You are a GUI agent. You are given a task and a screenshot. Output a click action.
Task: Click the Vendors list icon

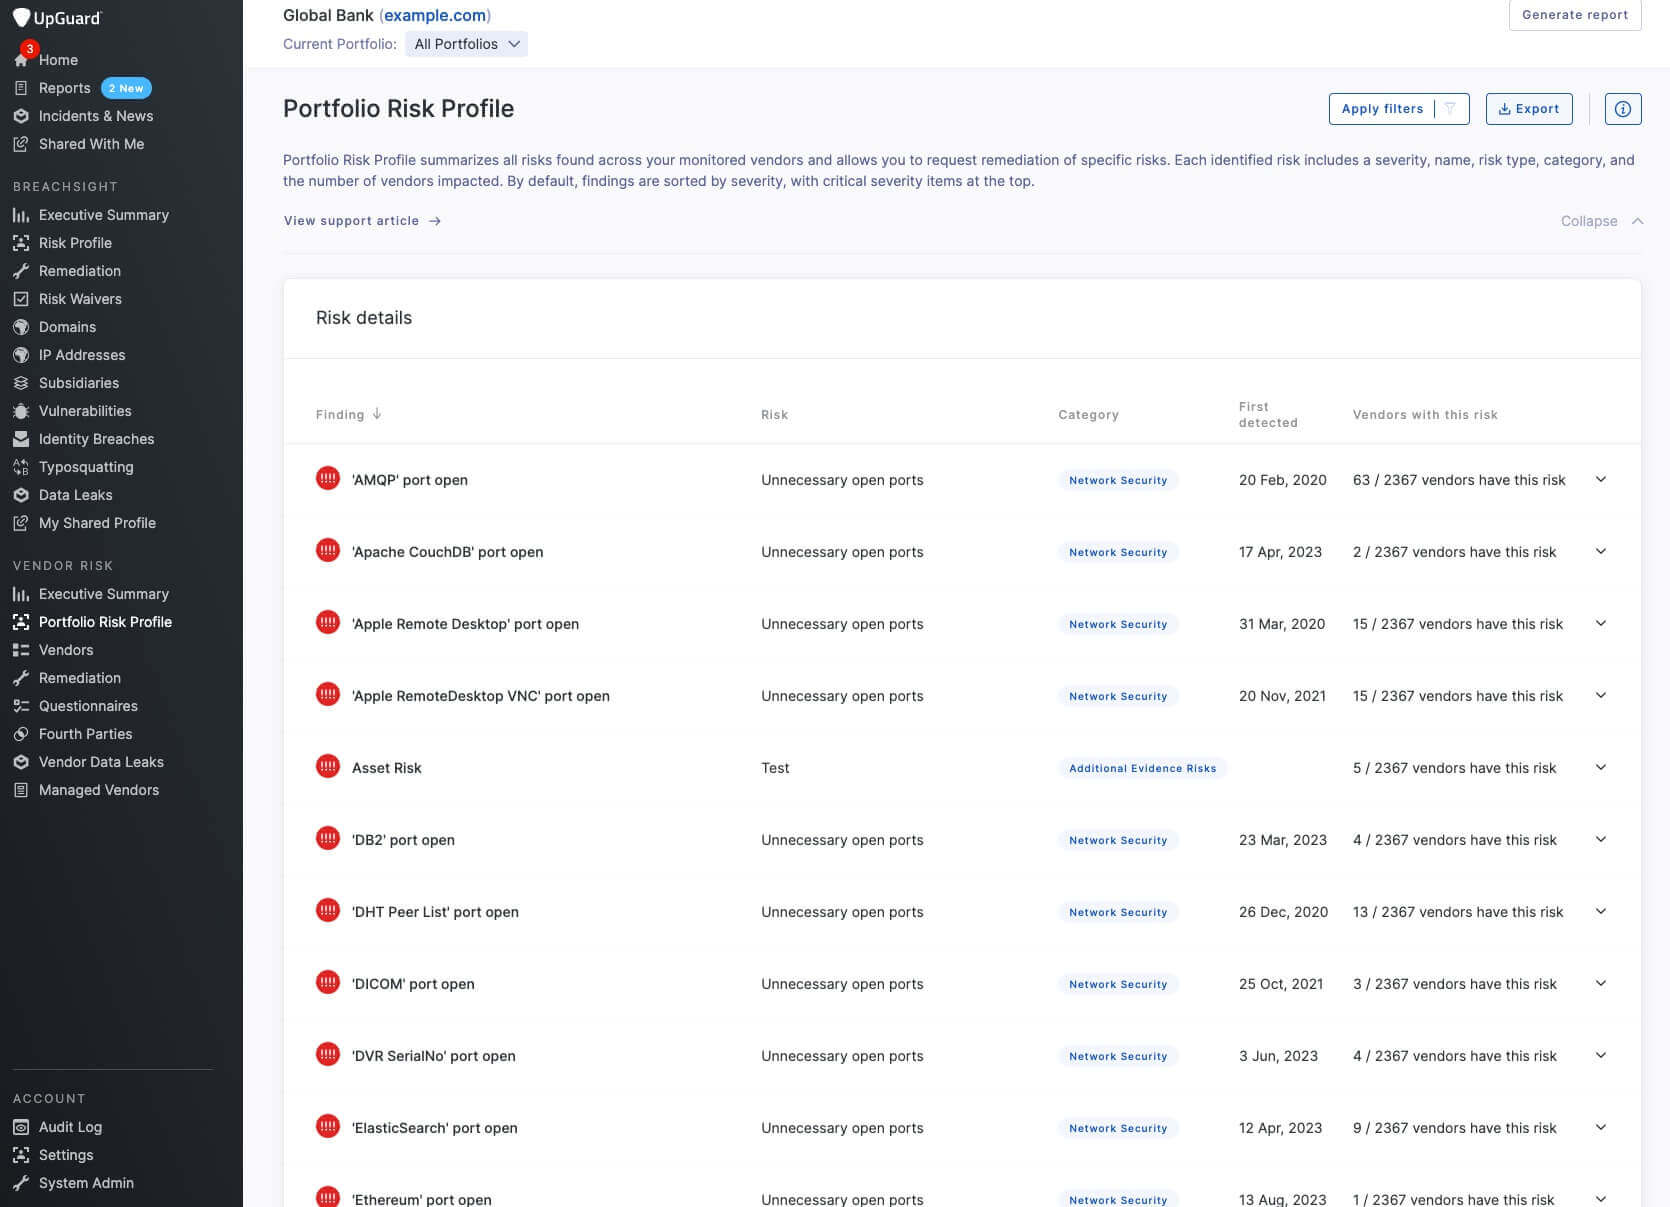21,650
